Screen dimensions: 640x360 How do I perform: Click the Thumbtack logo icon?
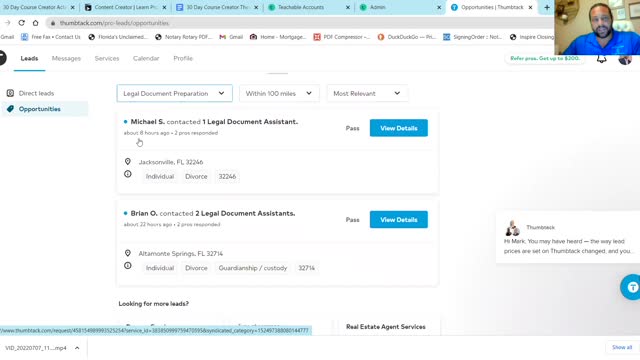pyautogui.click(x=3, y=58)
